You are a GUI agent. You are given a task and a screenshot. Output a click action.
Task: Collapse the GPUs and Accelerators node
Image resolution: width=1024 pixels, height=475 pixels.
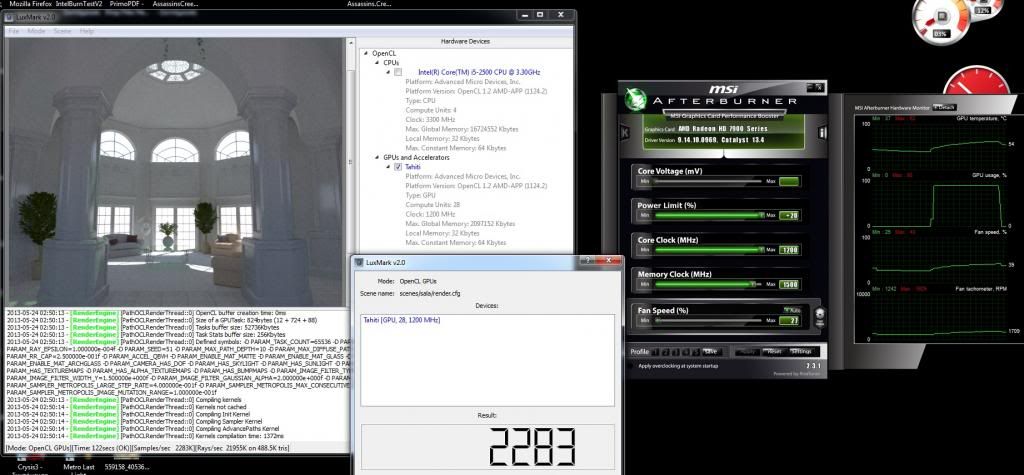click(x=377, y=157)
